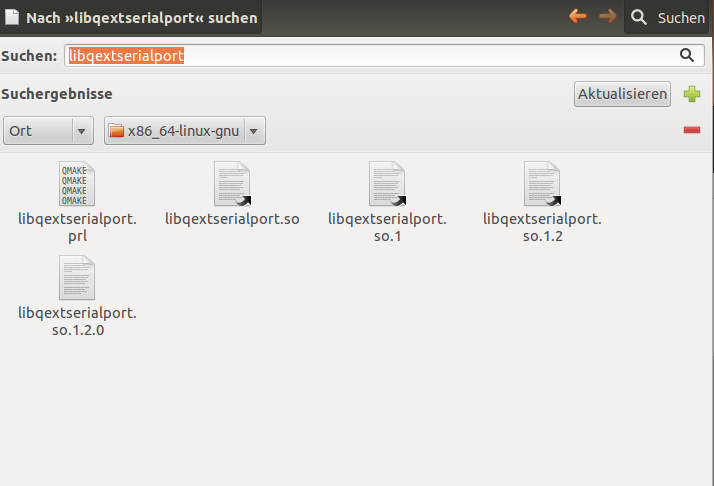The height and width of the screenshot is (486, 714).
Task: Click the libqextserialport.so.1.2 name label
Action: pos(542,227)
